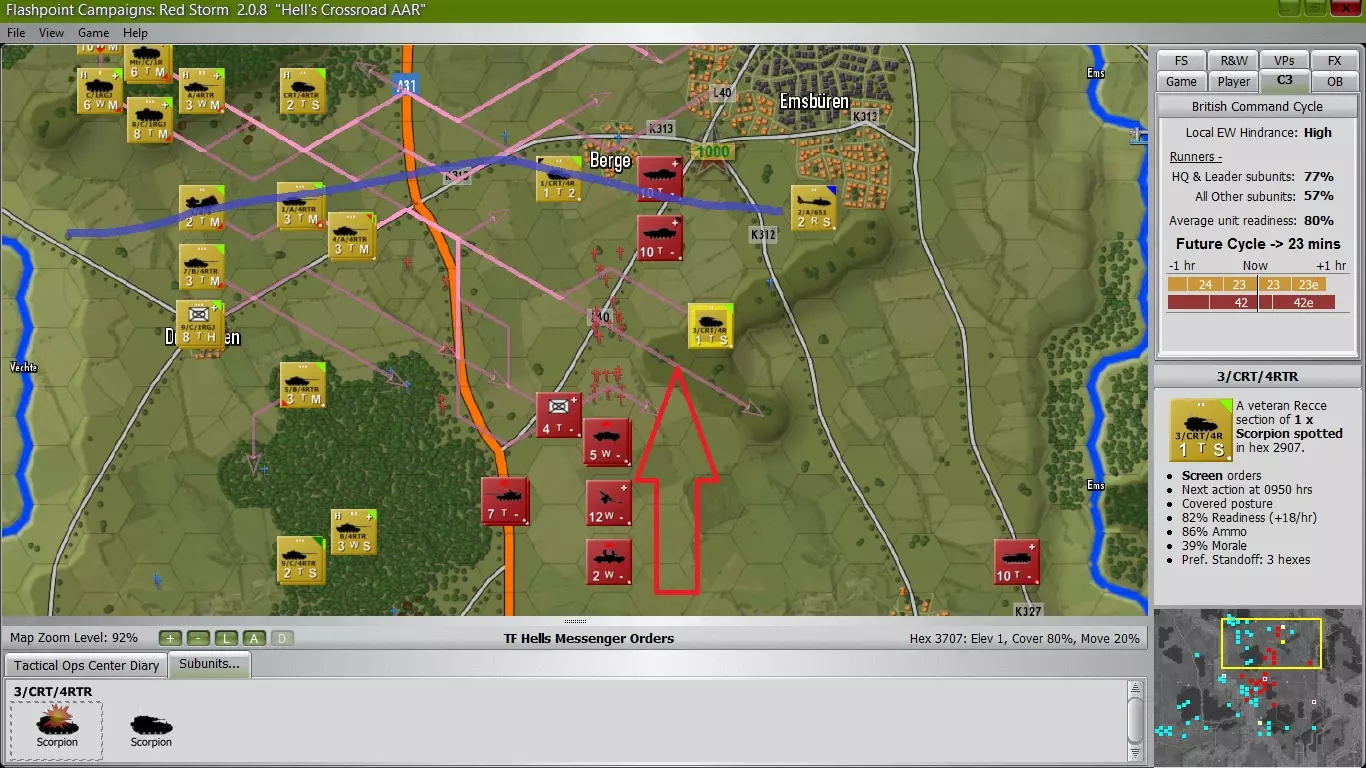Screen dimensions: 1366x768
Task: Click the Map Zoom Level 92% text
Action: coord(74,638)
